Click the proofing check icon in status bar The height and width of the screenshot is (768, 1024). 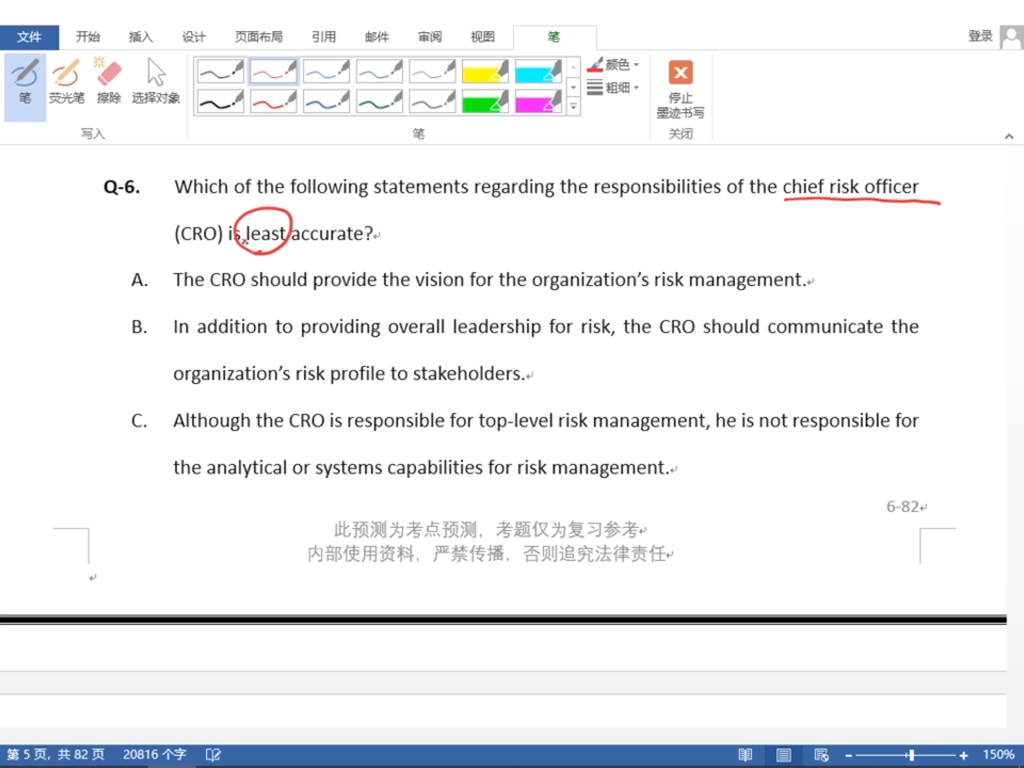click(x=213, y=755)
